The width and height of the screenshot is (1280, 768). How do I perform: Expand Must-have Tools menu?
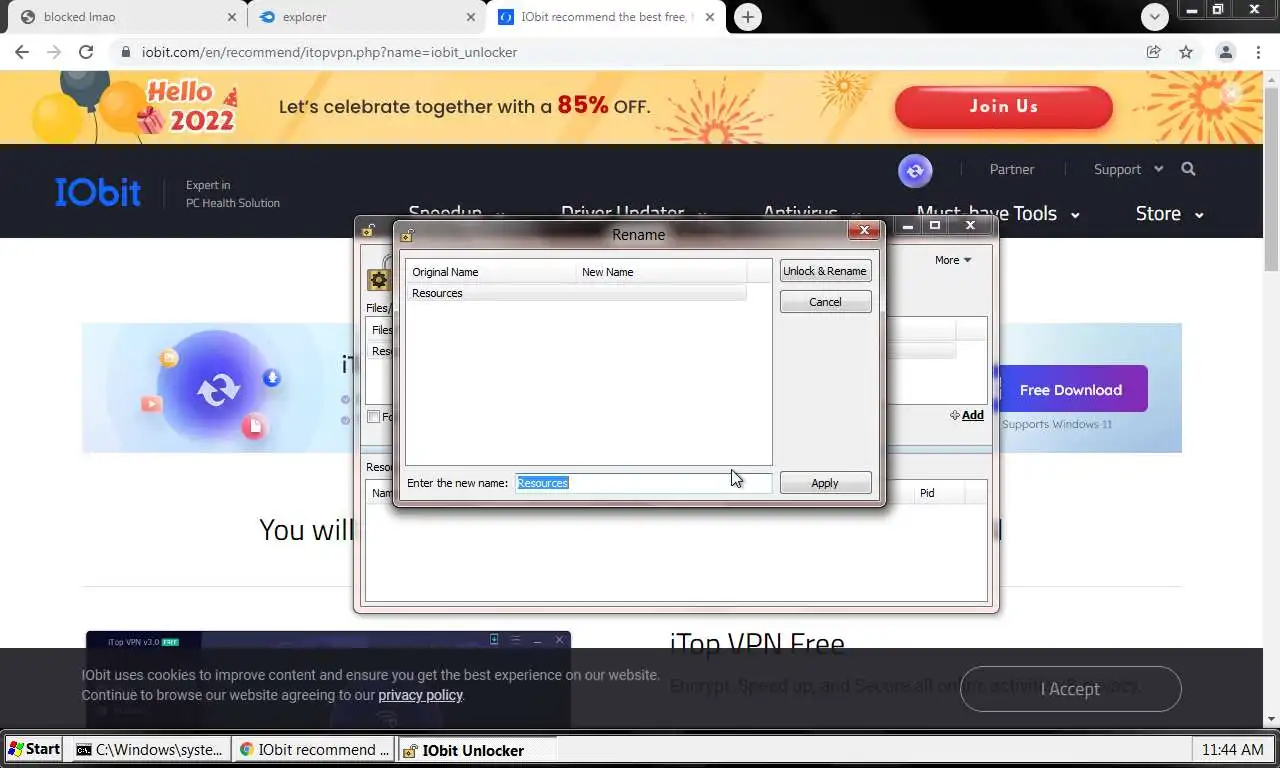[998, 214]
